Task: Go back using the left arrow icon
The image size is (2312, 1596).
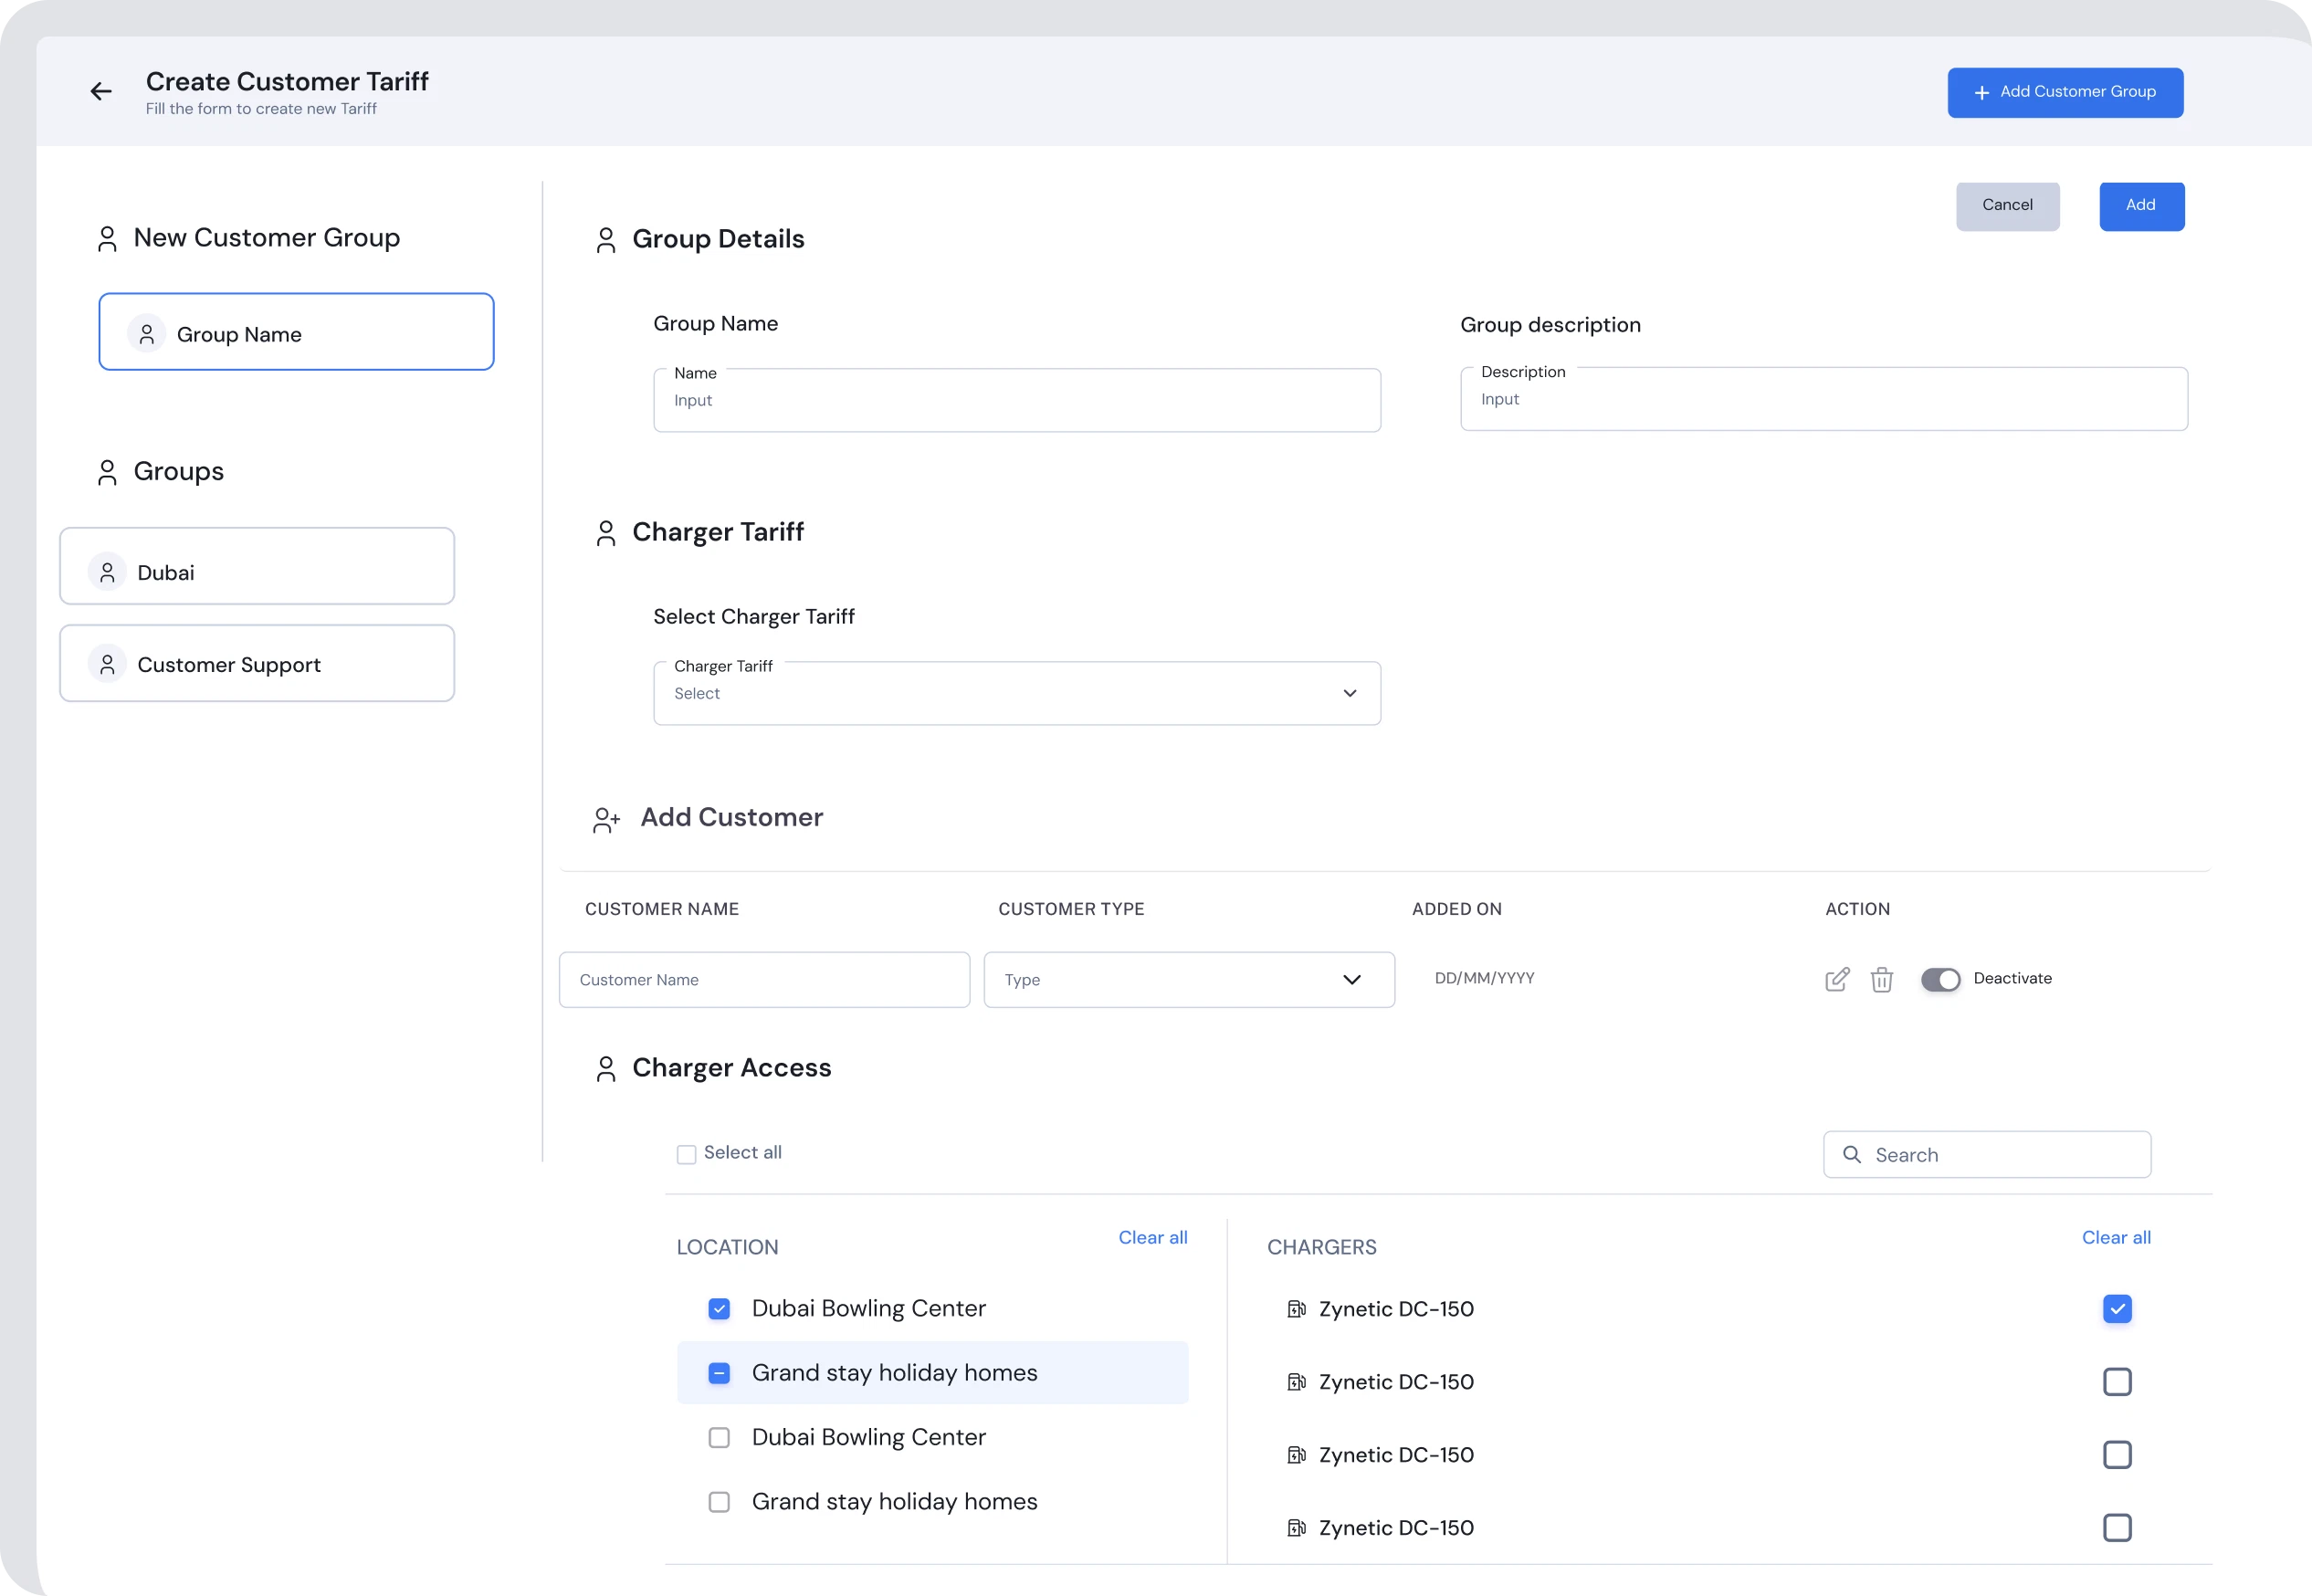Action: pyautogui.click(x=101, y=92)
